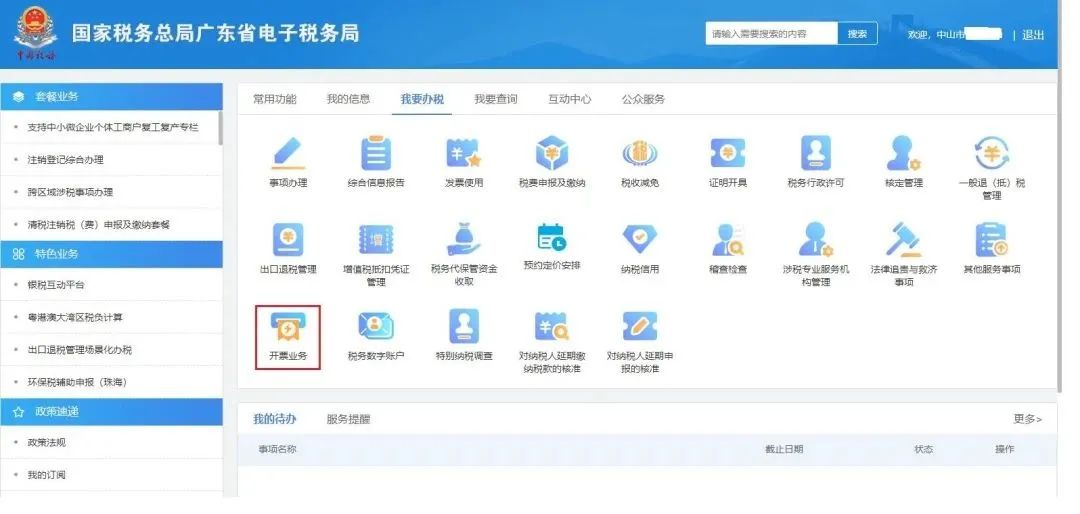This screenshot has height=514, width=1080.
Task: Click 状态 column header
Action: point(924,449)
